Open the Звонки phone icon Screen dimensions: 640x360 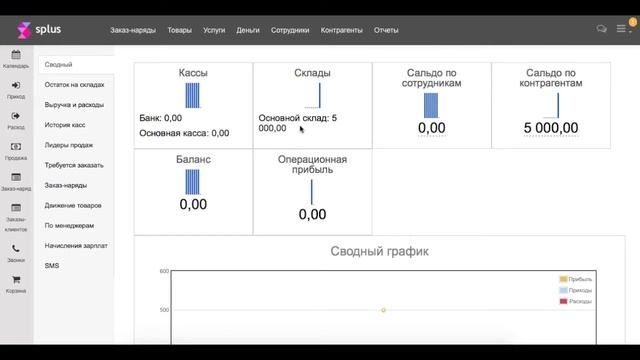click(x=16, y=249)
